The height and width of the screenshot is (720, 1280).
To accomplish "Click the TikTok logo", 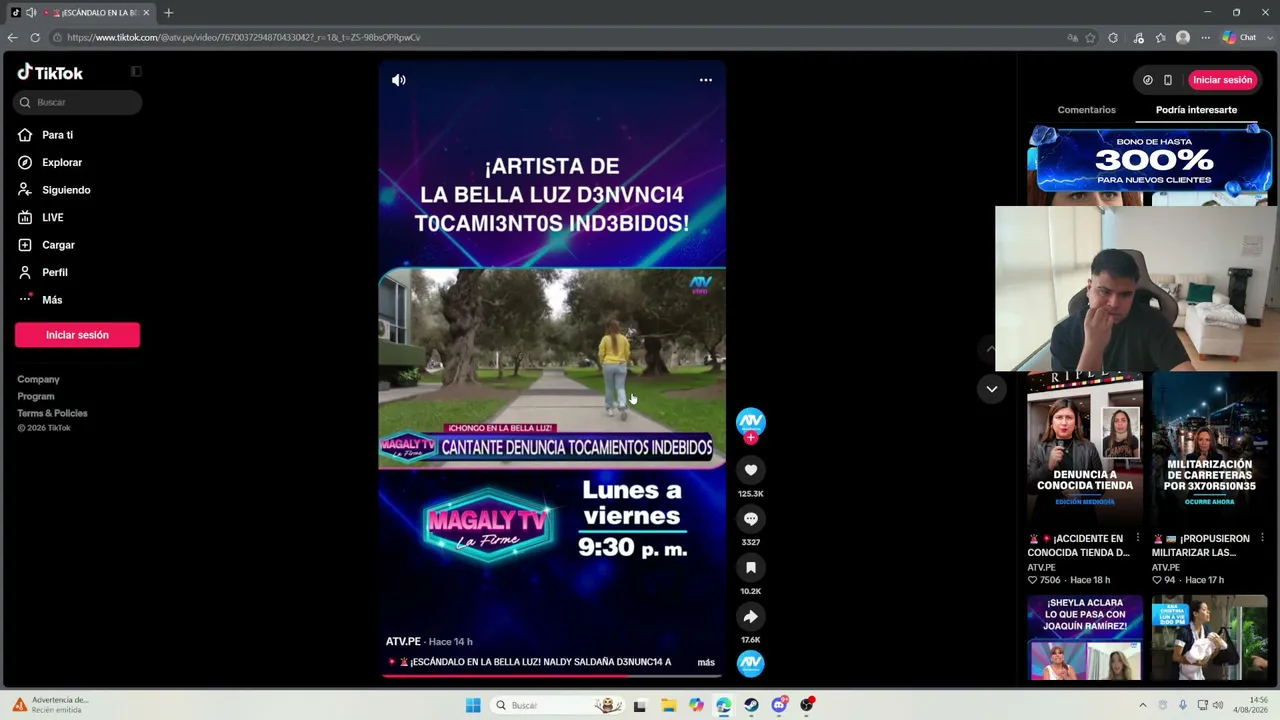I will click(50, 72).
